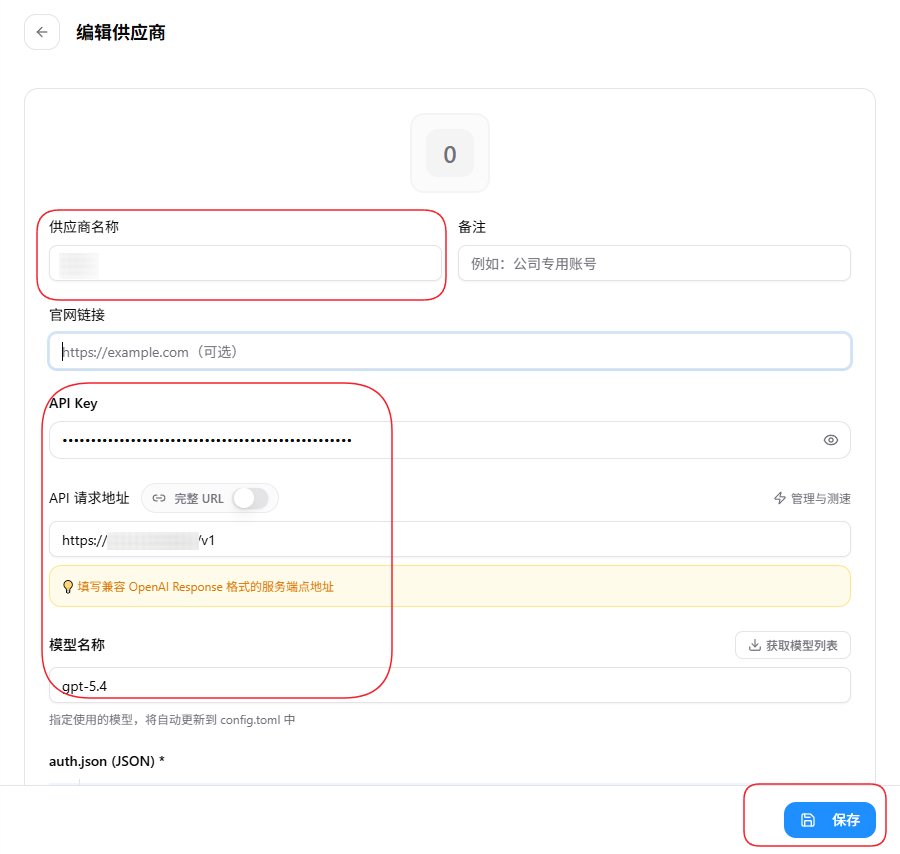The image size is (900, 854).
Task: Click the 官网链接 URL input field
Action: [x=450, y=352]
